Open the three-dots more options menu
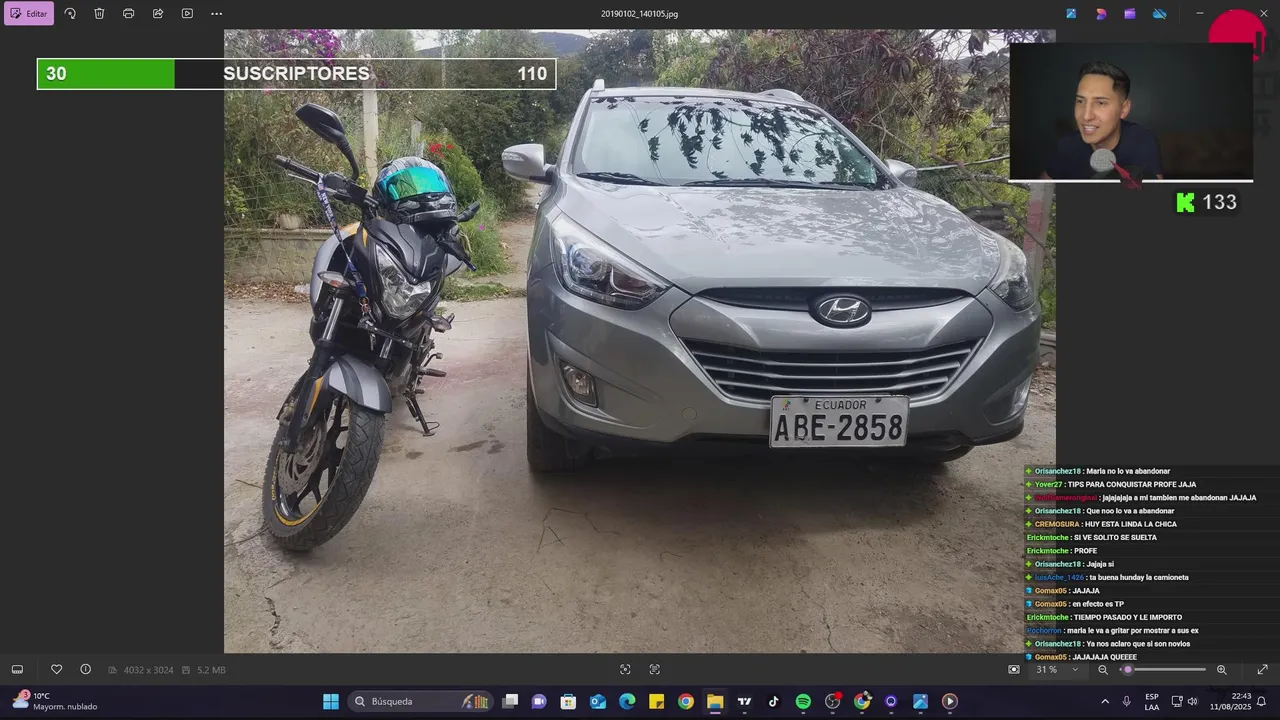This screenshot has width=1280, height=720. [217, 14]
